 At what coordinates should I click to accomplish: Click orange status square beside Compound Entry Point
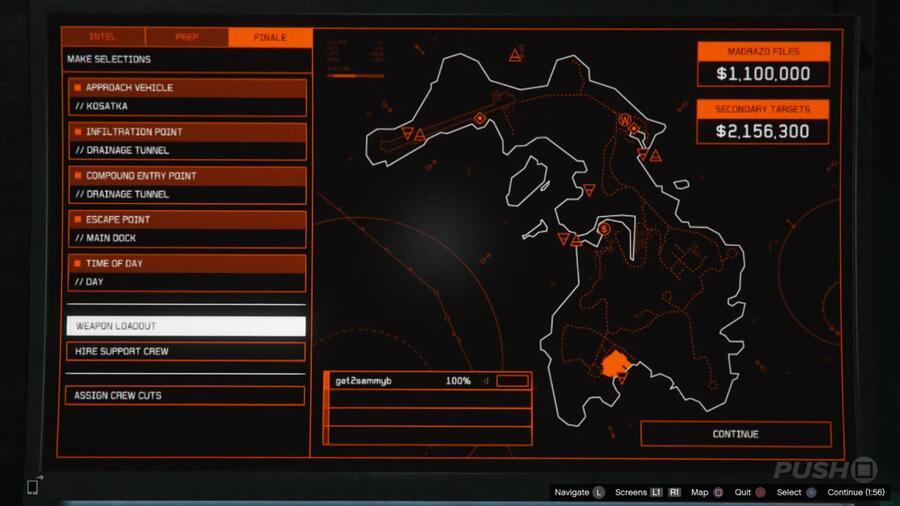click(x=77, y=175)
